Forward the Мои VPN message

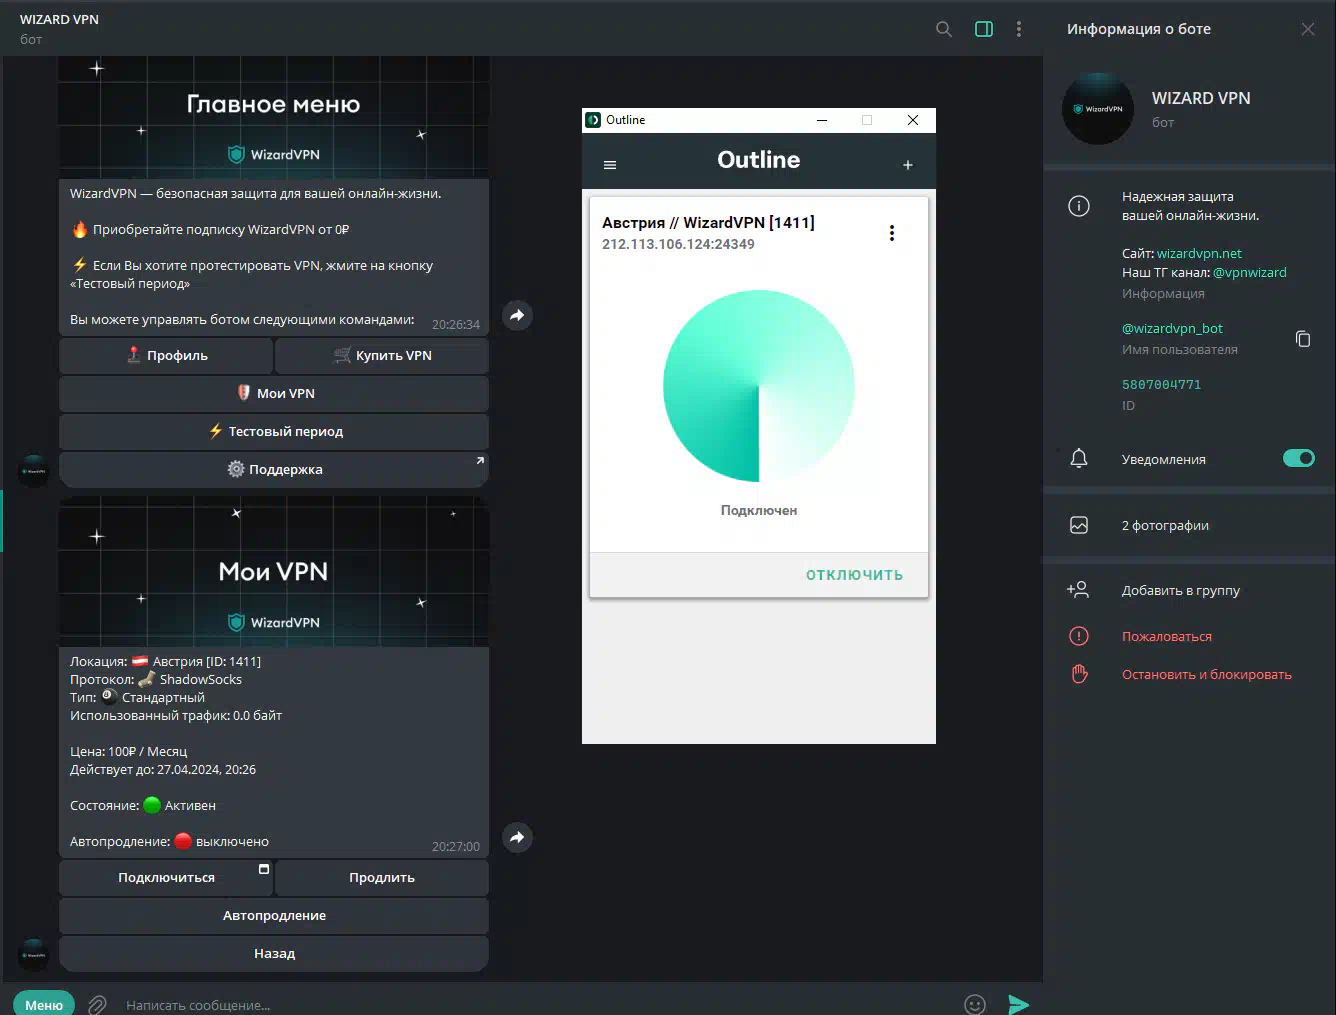click(517, 837)
